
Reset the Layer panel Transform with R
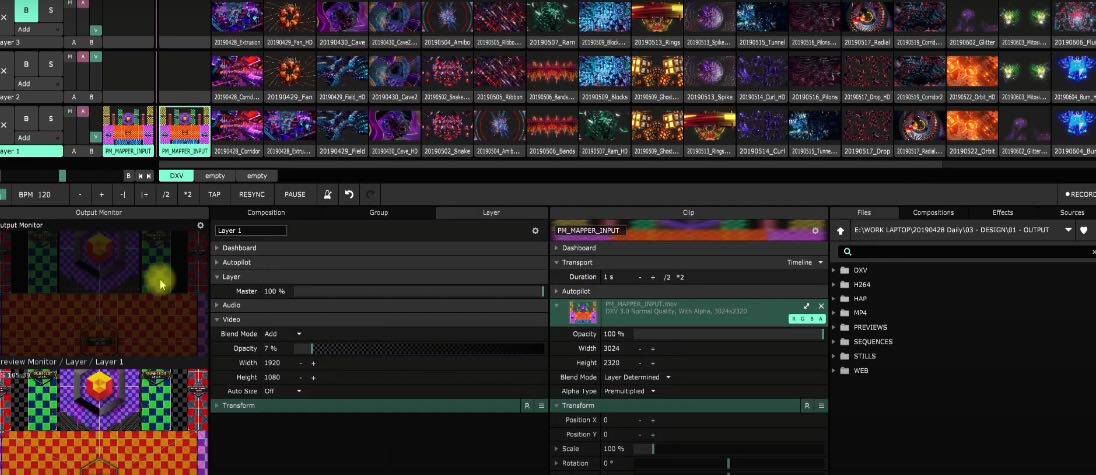(527, 406)
